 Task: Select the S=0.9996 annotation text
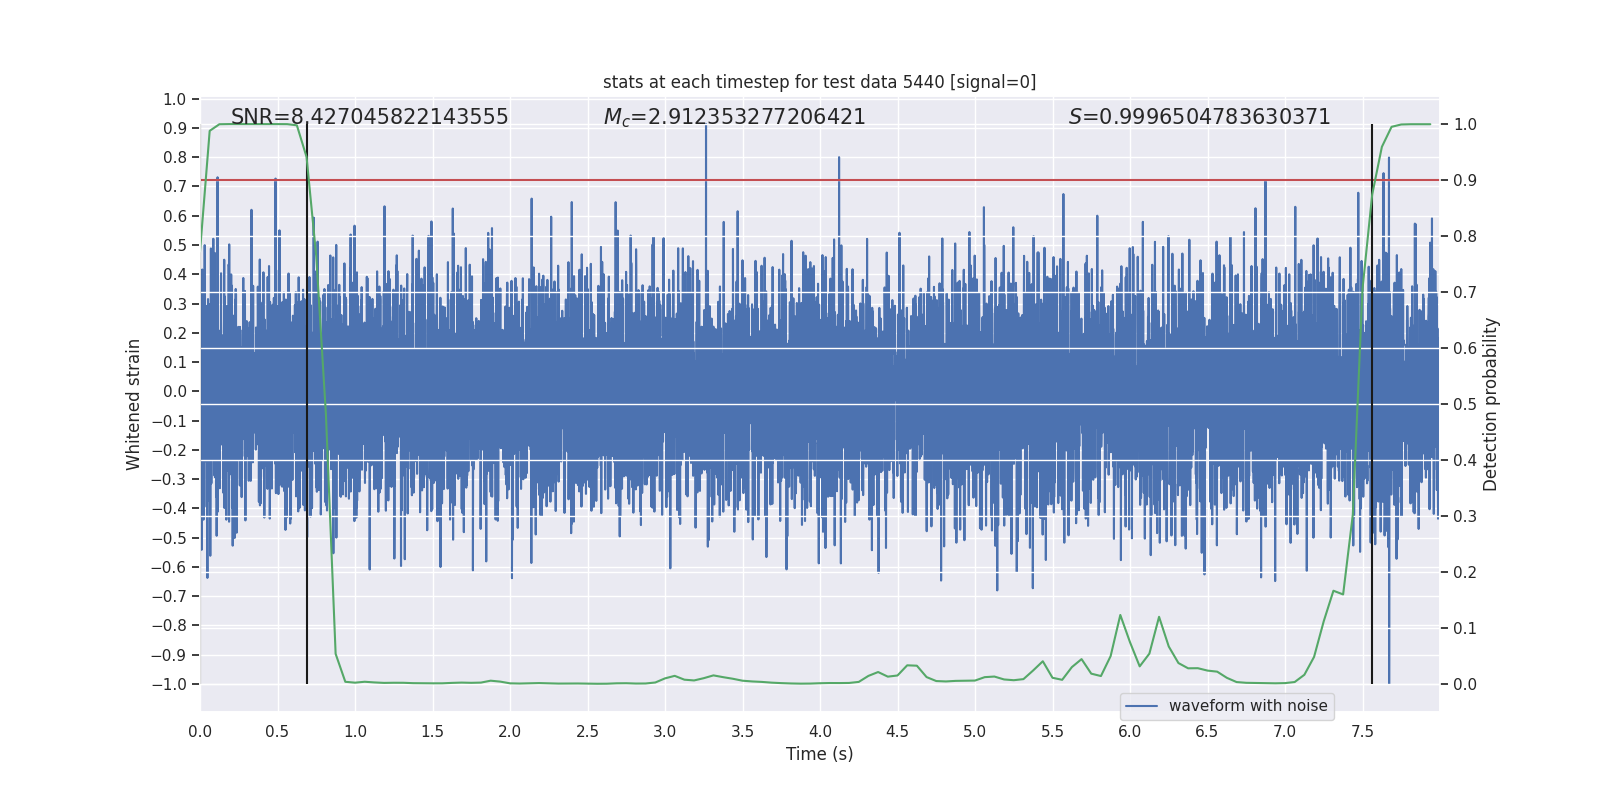(x=1199, y=117)
